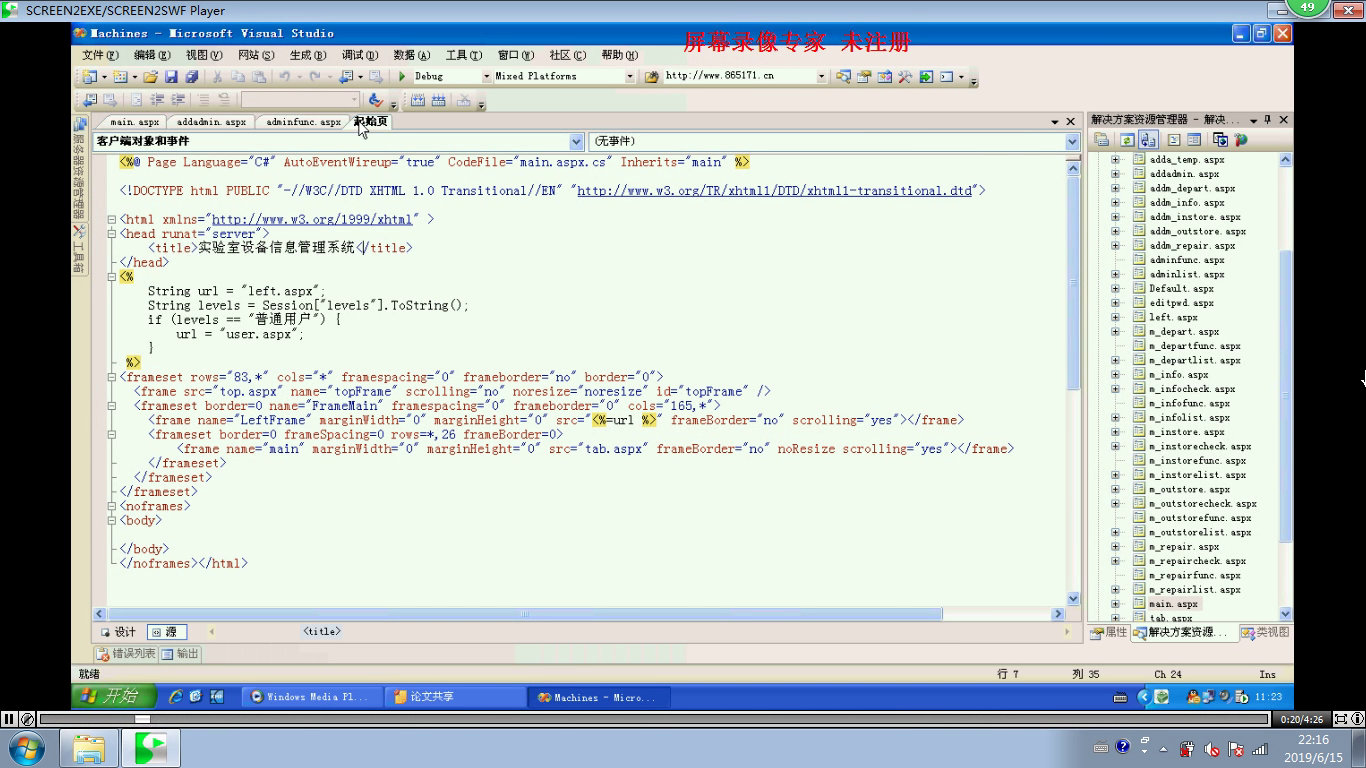Image resolution: width=1366 pixels, height=768 pixels.
Task: Open the Toolbox hammer-and-wrench icon
Action: (x=905, y=76)
